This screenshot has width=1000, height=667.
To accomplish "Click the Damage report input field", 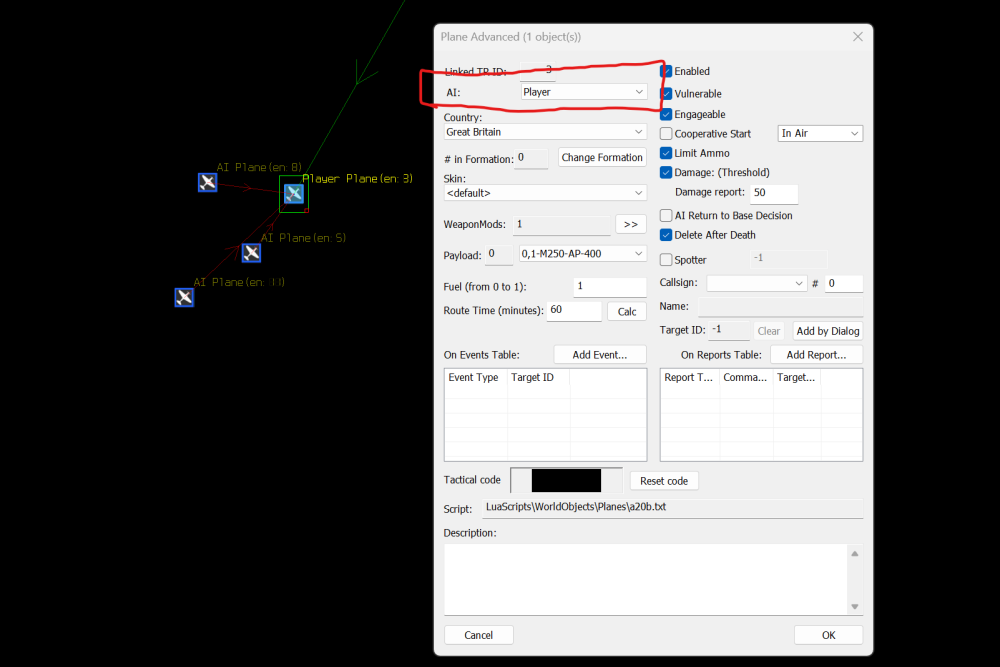I will (773, 193).
